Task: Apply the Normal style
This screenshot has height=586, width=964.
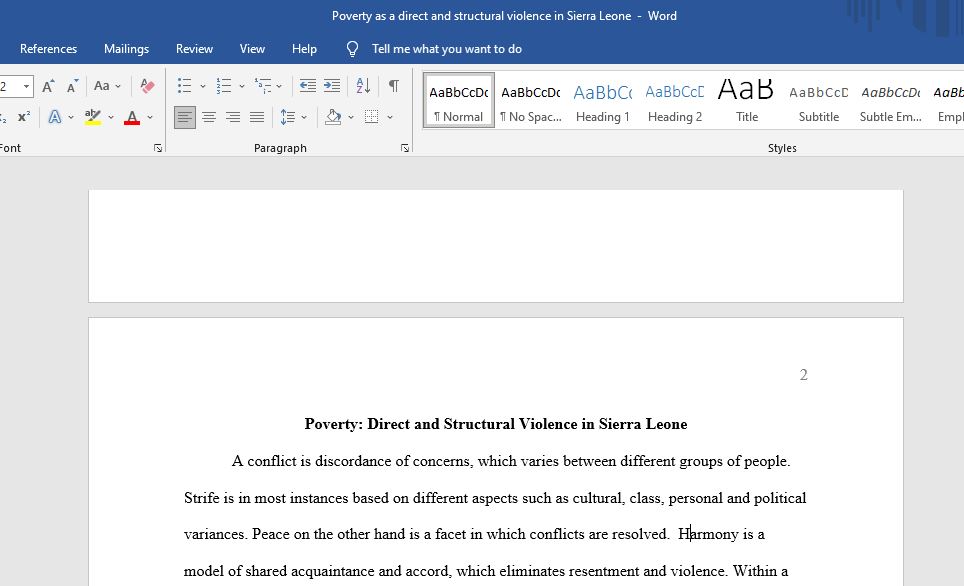Action: pos(459,100)
